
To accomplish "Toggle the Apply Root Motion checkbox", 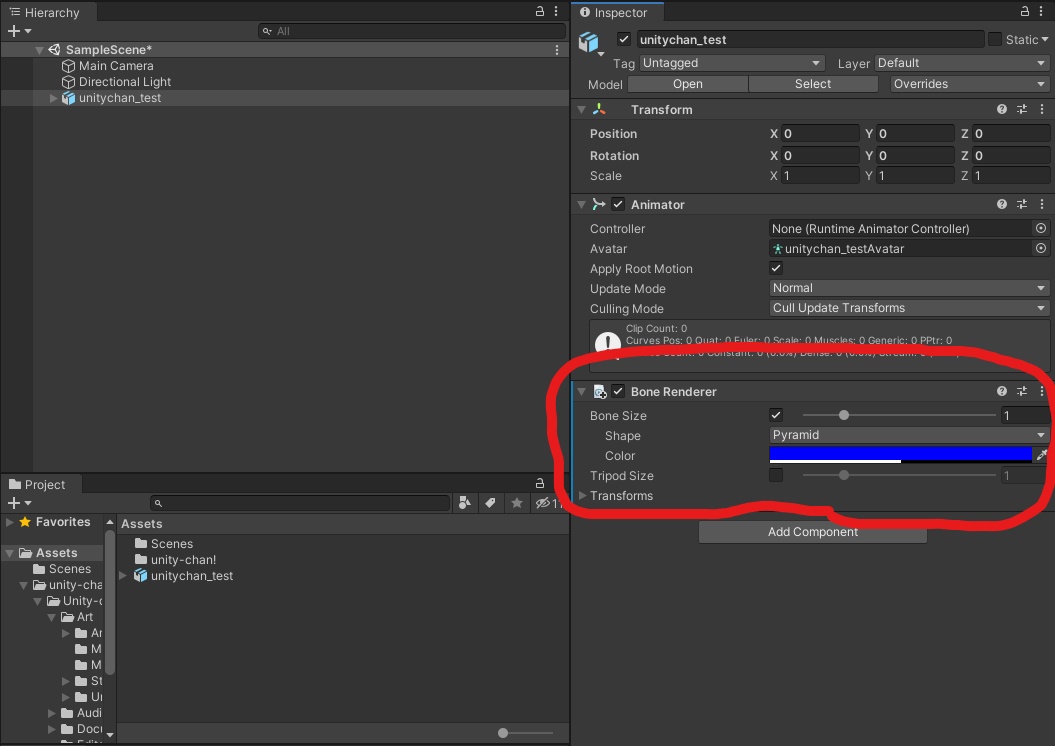I will click(x=775, y=268).
